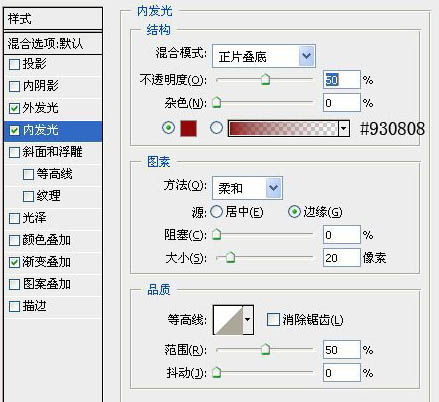Tick the 消除锯齿 anti-alias checkbox
Viewport: 439px width, 402px height.
pyautogui.click(x=273, y=319)
